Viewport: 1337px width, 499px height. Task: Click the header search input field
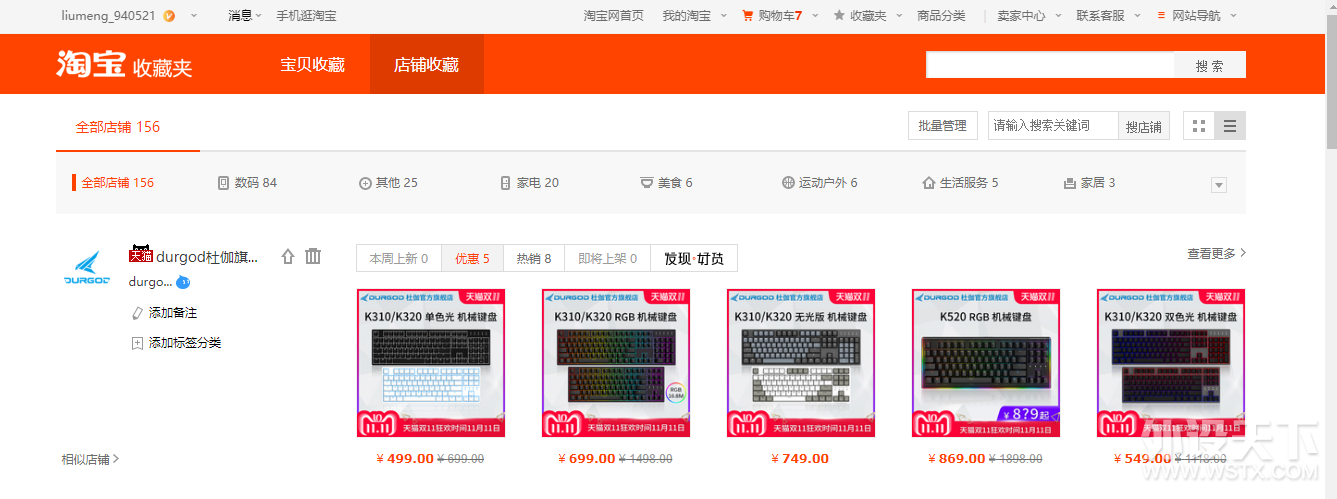(x=1050, y=66)
